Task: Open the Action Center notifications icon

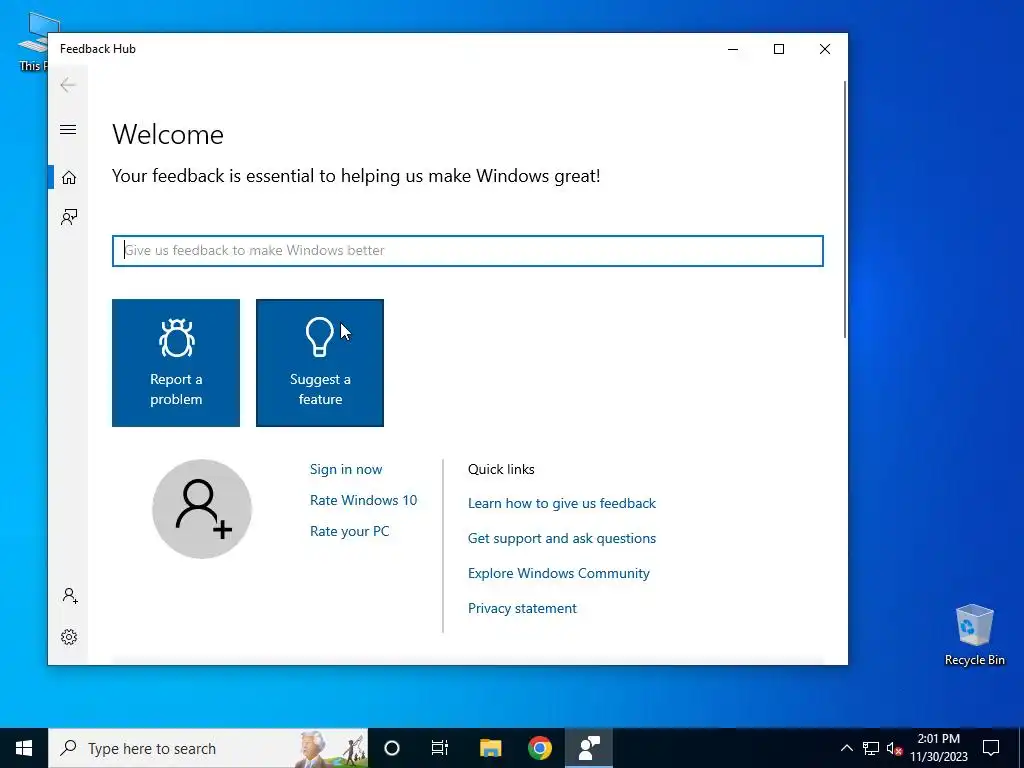Action: click(991, 748)
